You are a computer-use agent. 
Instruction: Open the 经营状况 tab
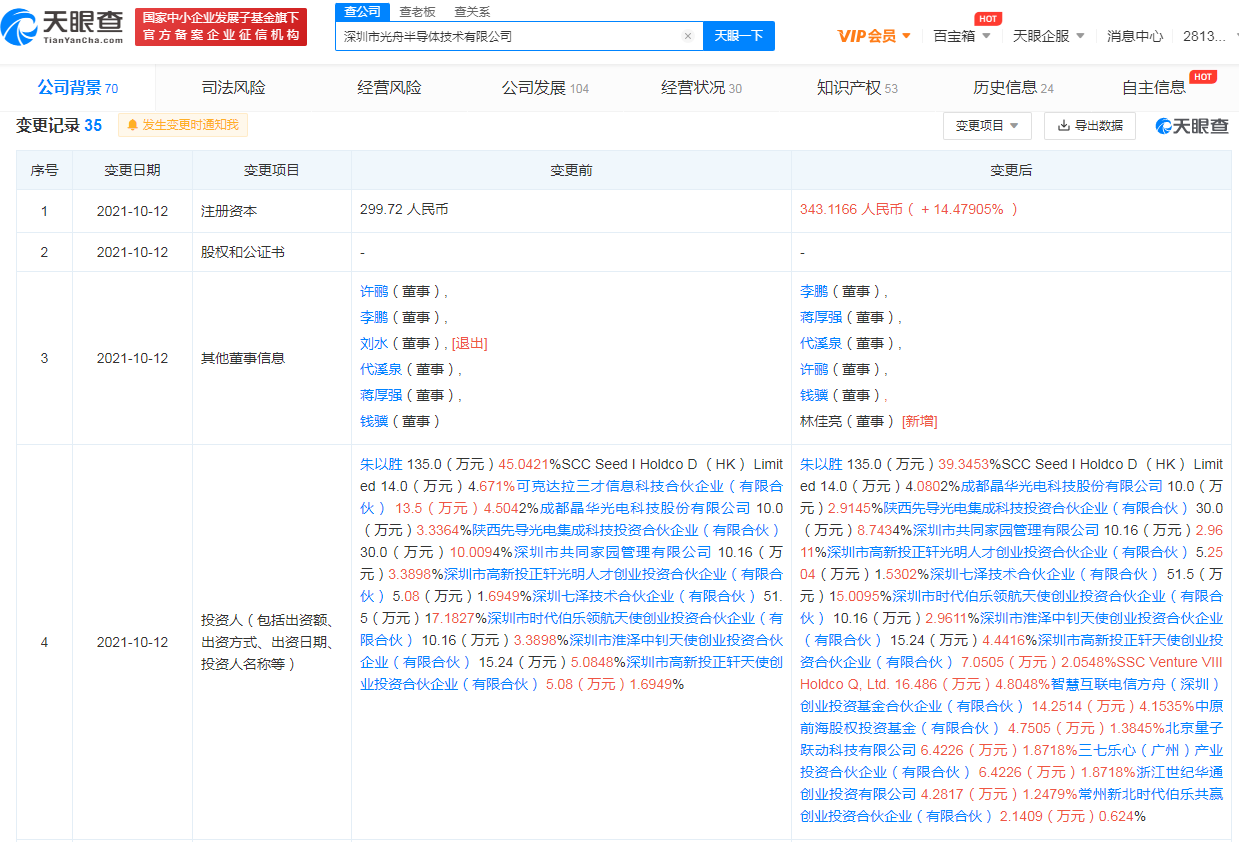tap(701, 88)
